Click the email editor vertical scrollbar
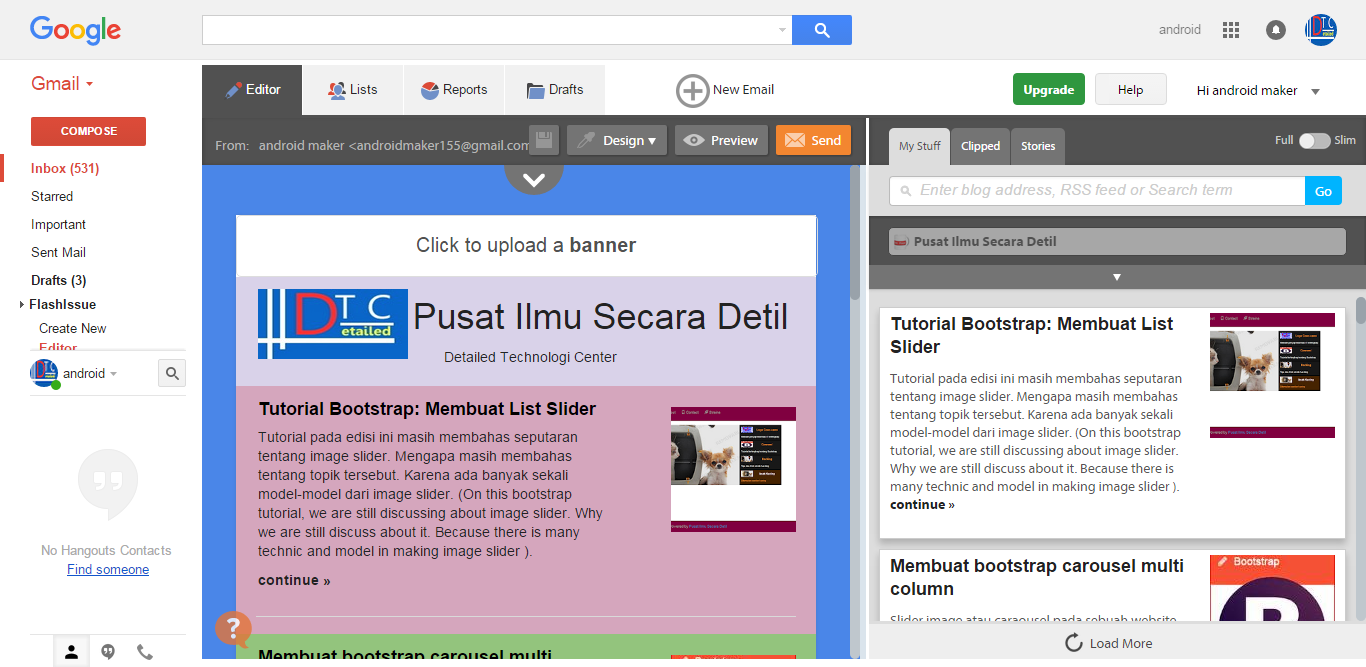The height and width of the screenshot is (667, 1366). [x=855, y=232]
